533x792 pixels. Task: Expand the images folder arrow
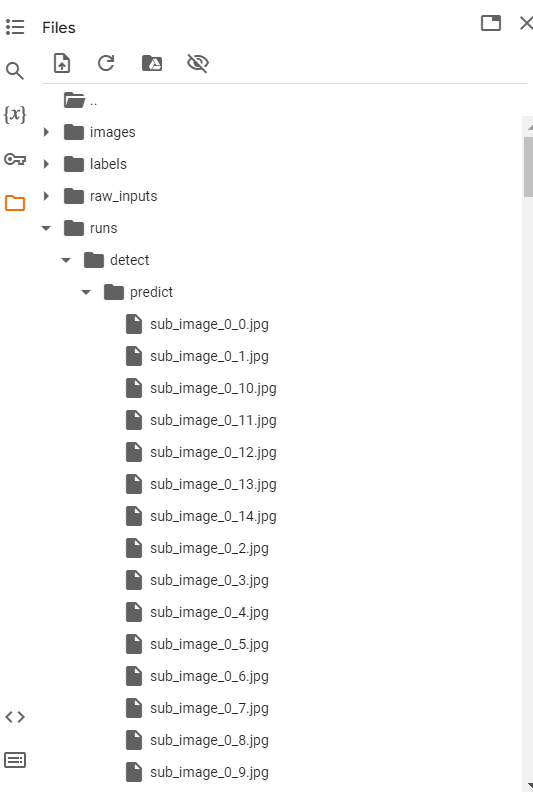click(46, 132)
